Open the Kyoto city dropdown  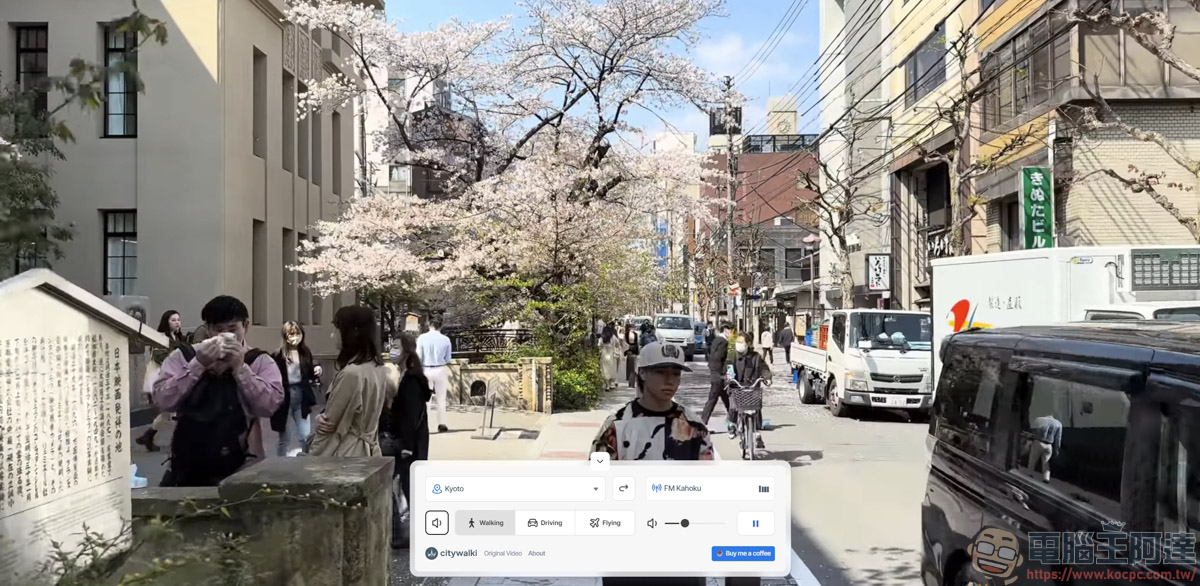click(515, 489)
